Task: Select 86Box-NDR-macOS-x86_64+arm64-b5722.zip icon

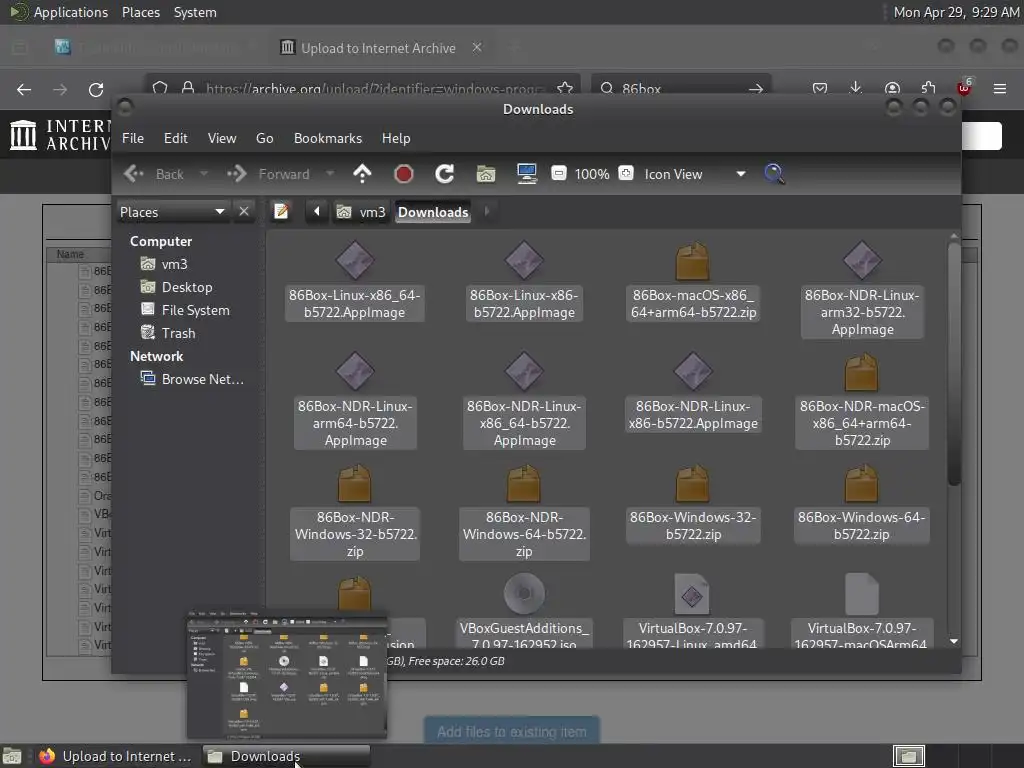Action: pyautogui.click(x=861, y=372)
